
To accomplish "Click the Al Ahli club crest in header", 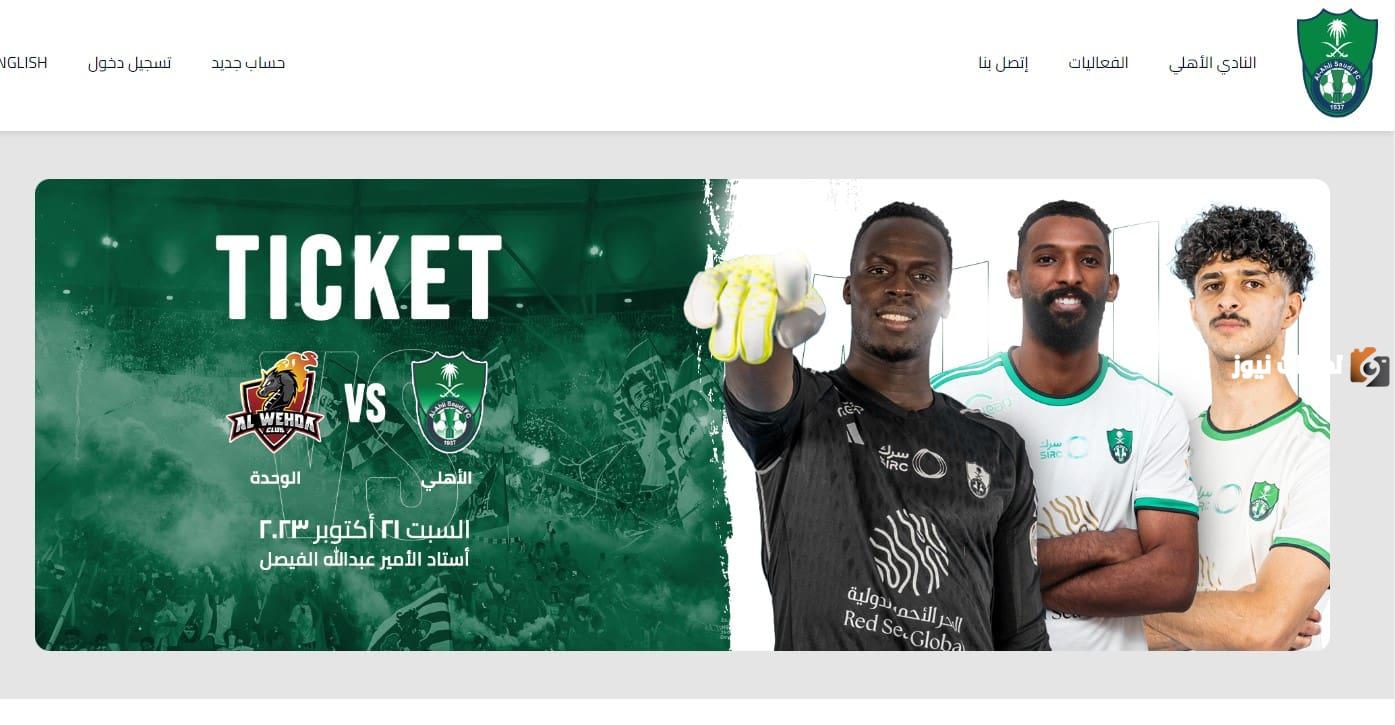I will pos(1337,63).
